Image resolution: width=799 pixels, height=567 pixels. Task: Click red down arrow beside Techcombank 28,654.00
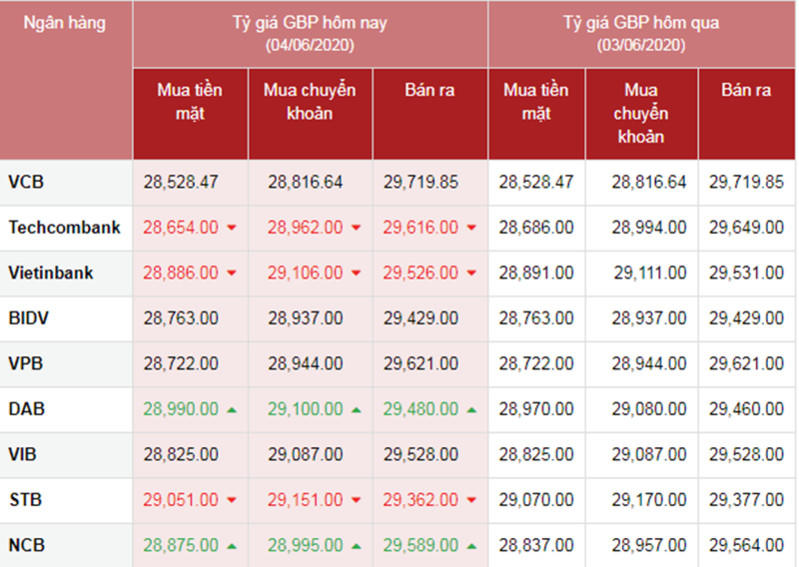[232, 228]
